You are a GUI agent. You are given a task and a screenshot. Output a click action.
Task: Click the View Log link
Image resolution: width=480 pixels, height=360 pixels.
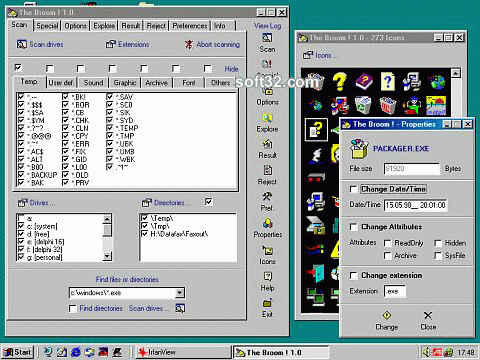tap(267, 26)
